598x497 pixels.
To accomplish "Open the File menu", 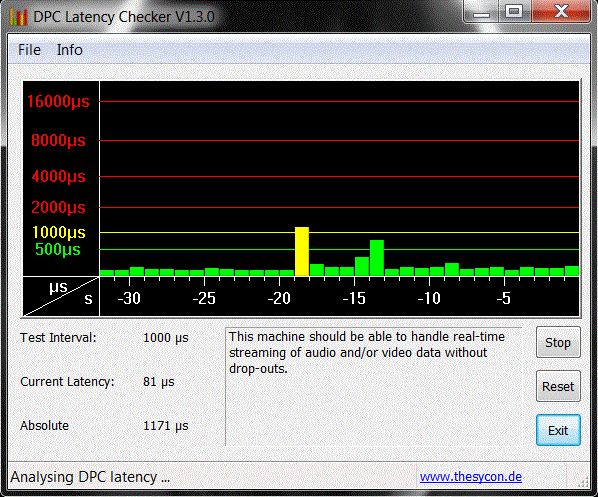I will click(x=29, y=50).
